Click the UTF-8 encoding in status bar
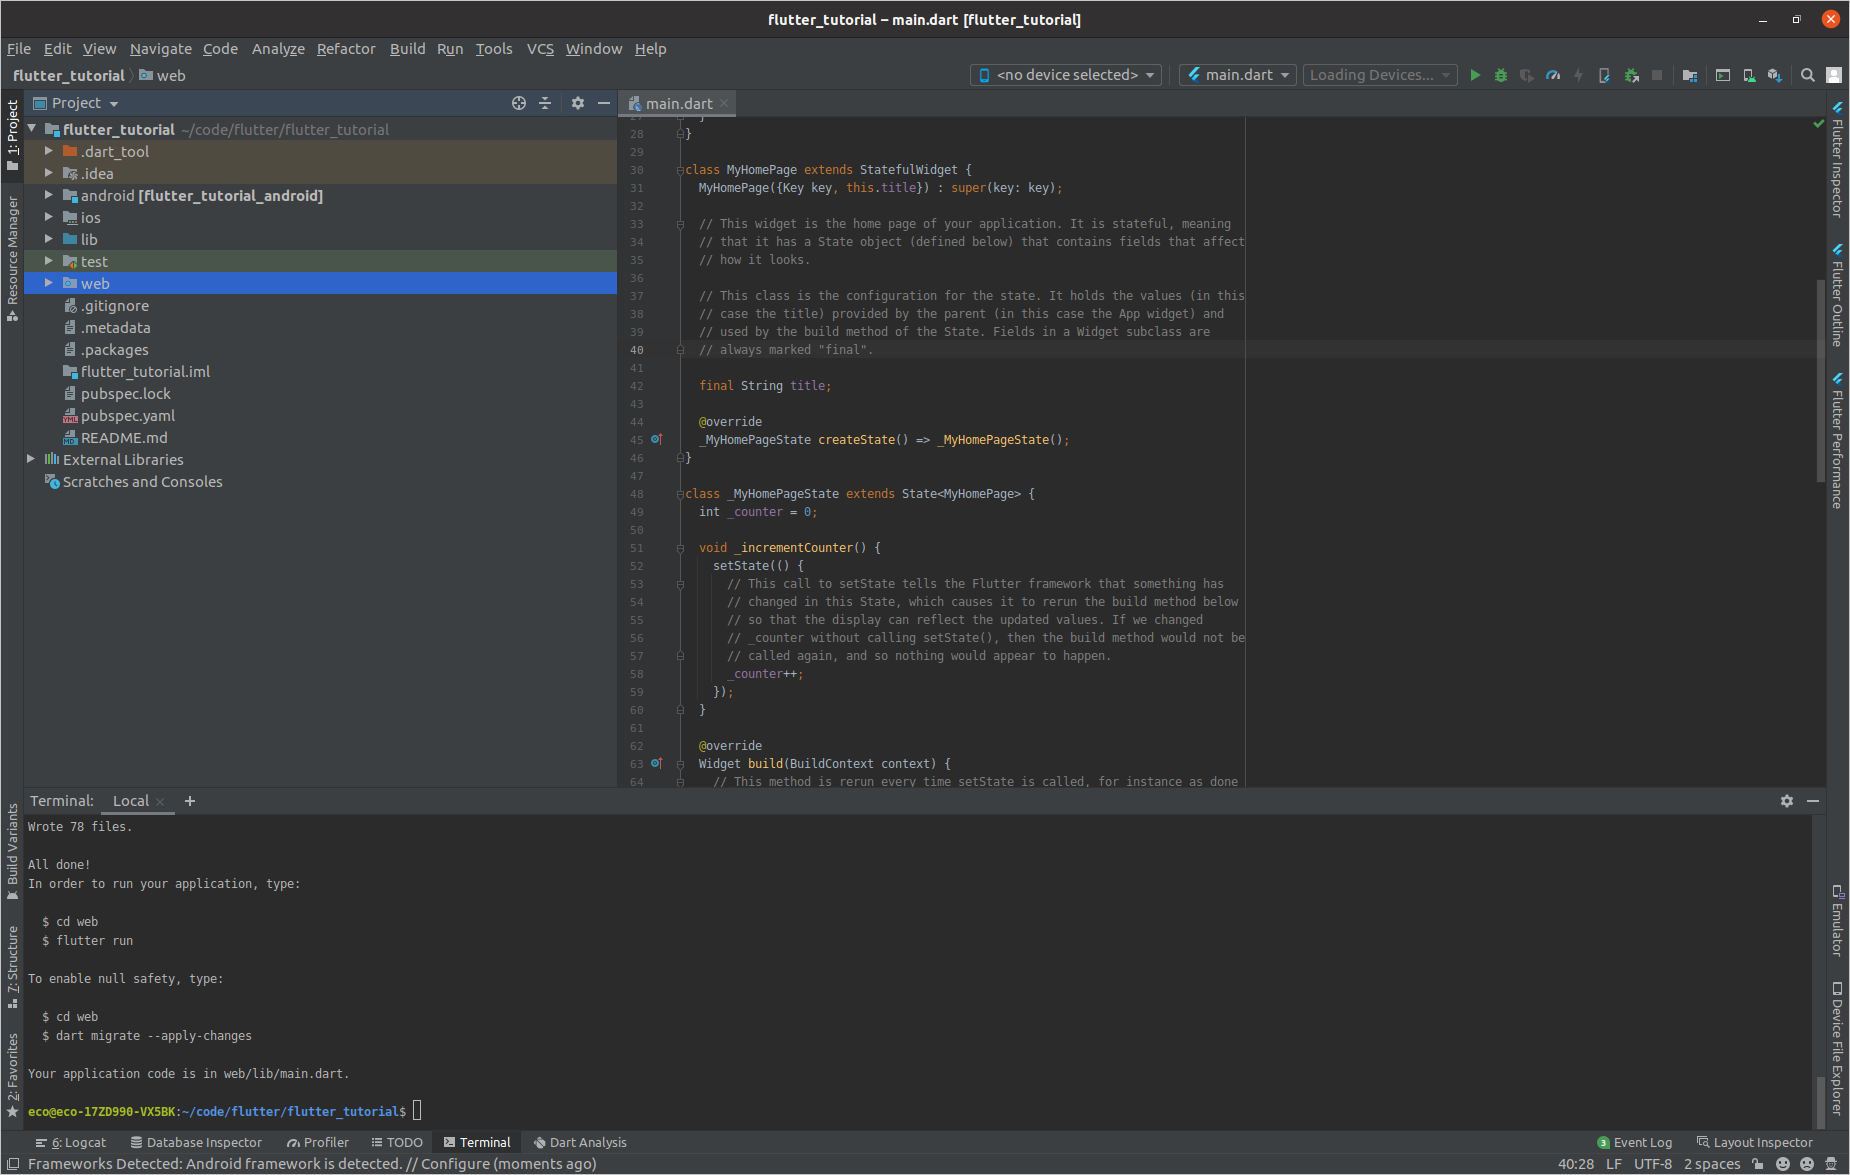Screen dimensions: 1850x1175 pyautogui.click(x=1653, y=1164)
